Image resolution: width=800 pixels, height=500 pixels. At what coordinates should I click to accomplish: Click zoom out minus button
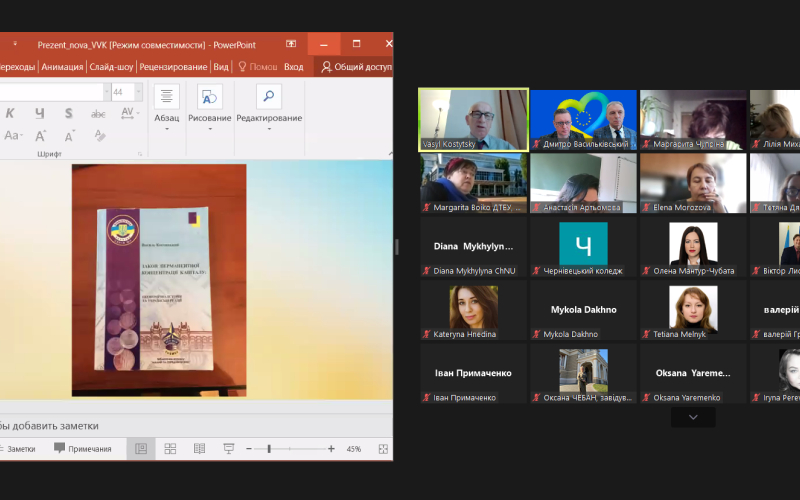pos(249,449)
